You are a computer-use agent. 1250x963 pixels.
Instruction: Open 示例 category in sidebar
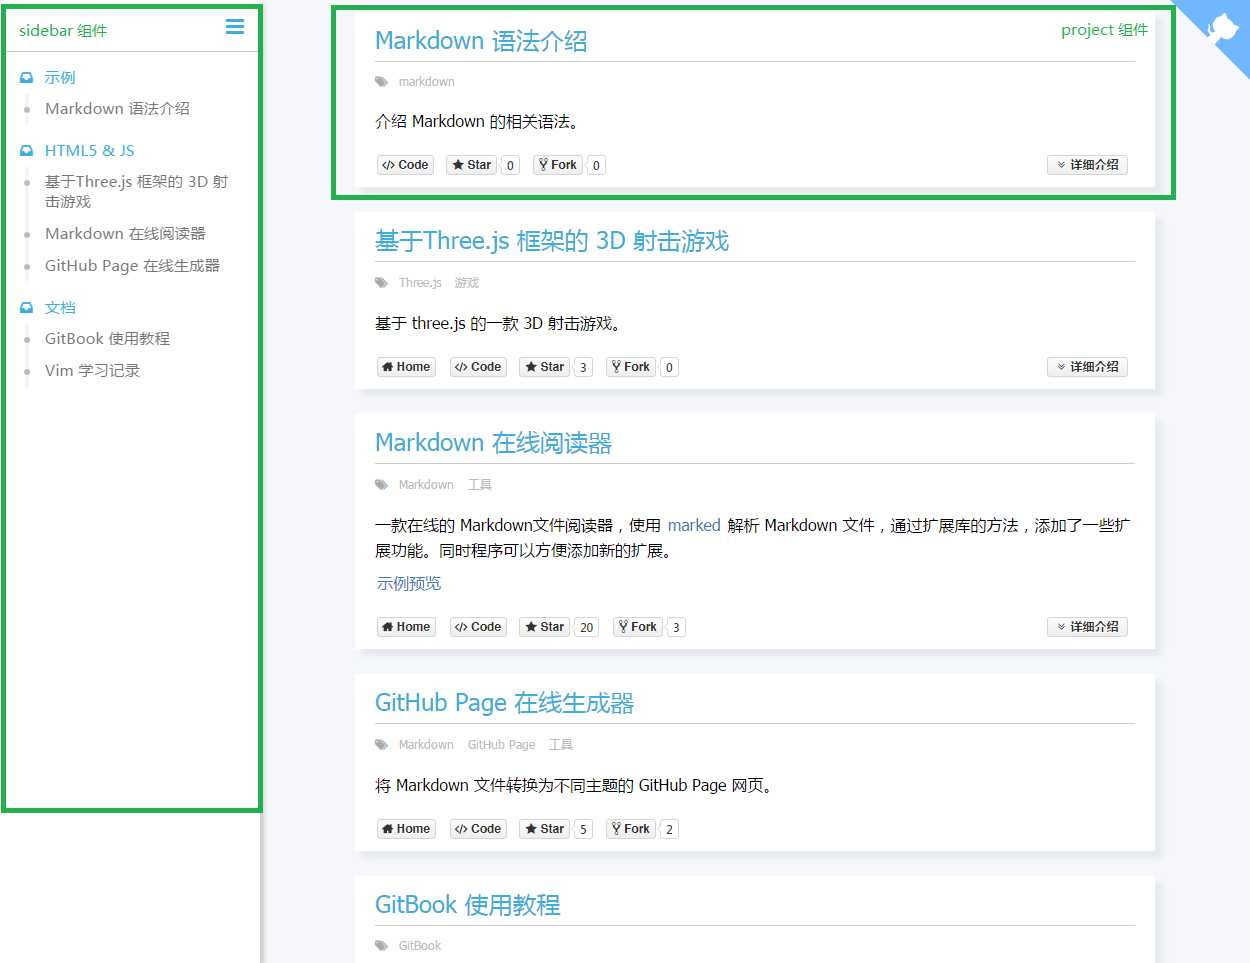pos(60,77)
